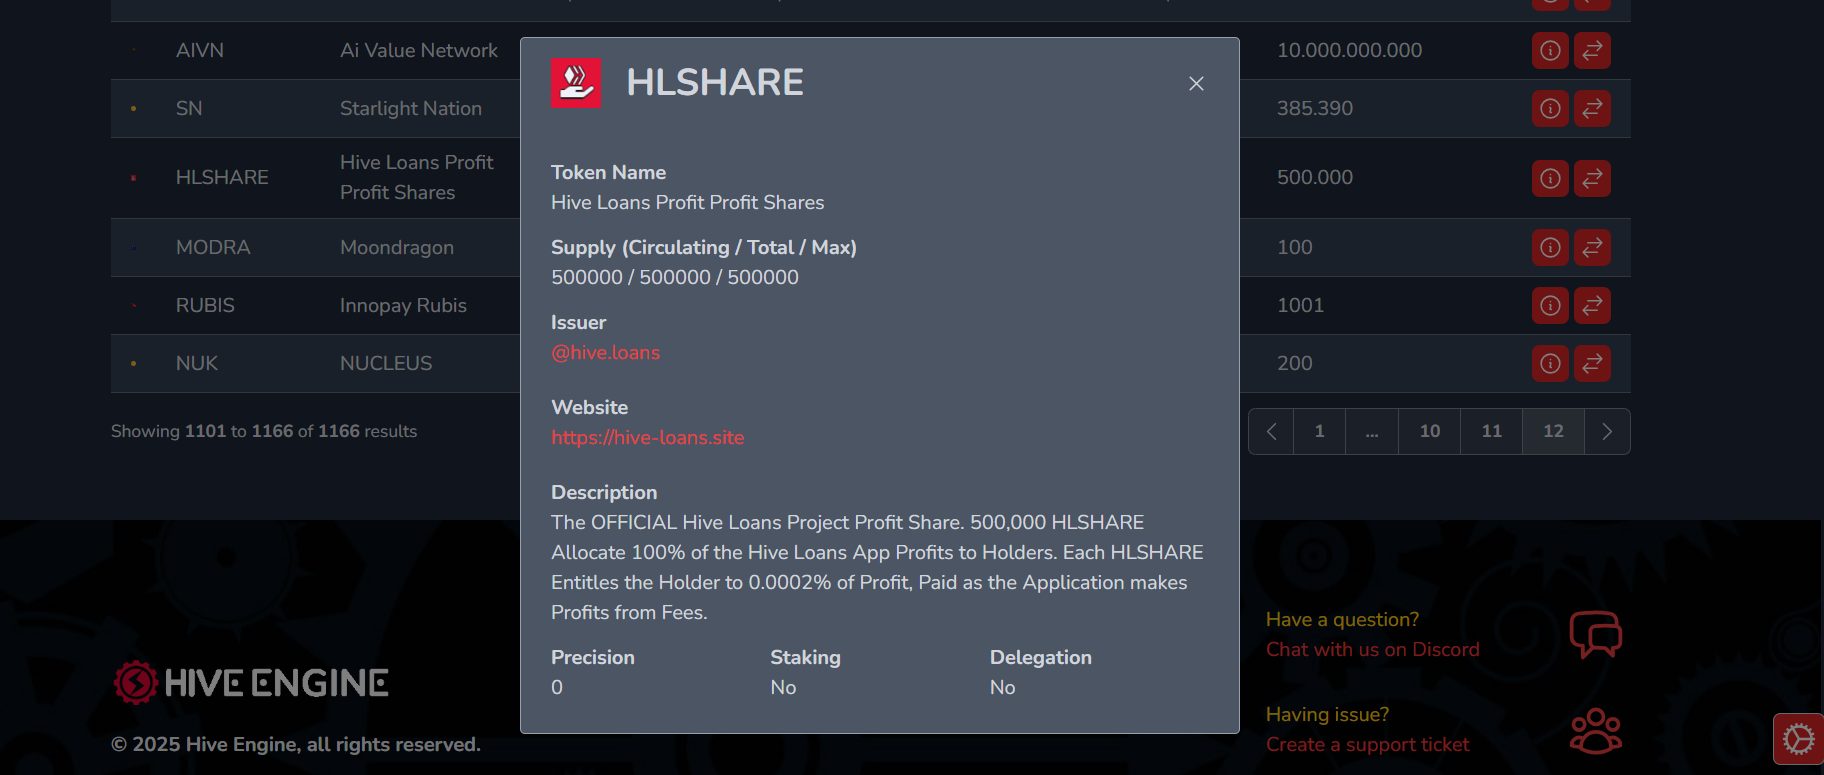Click the transfer icon in the AIVN row

tap(1592, 50)
